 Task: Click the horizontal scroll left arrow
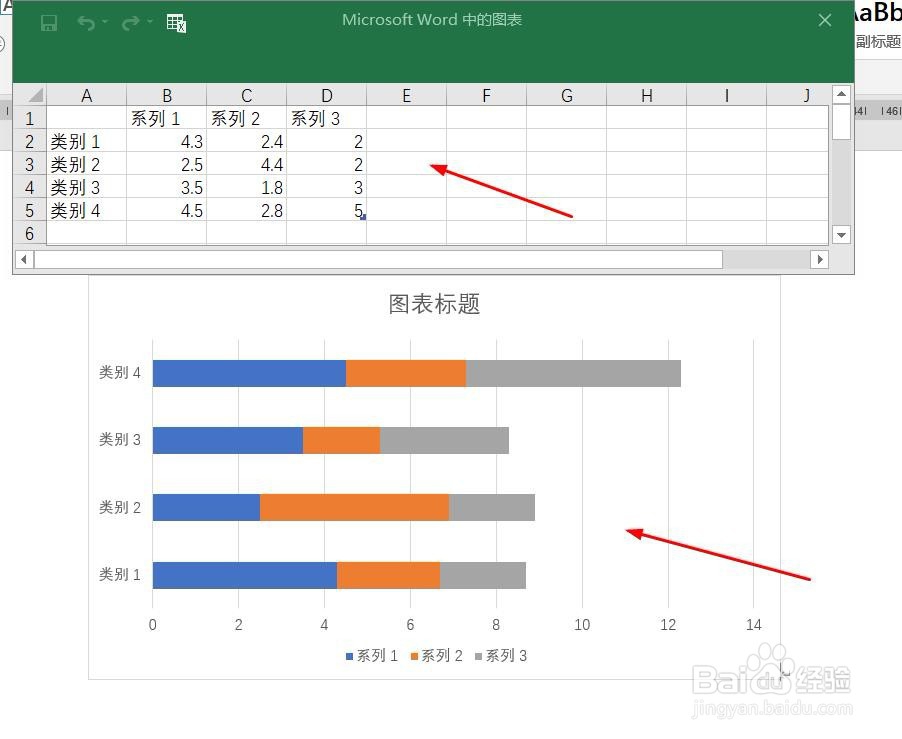click(24, 259)
